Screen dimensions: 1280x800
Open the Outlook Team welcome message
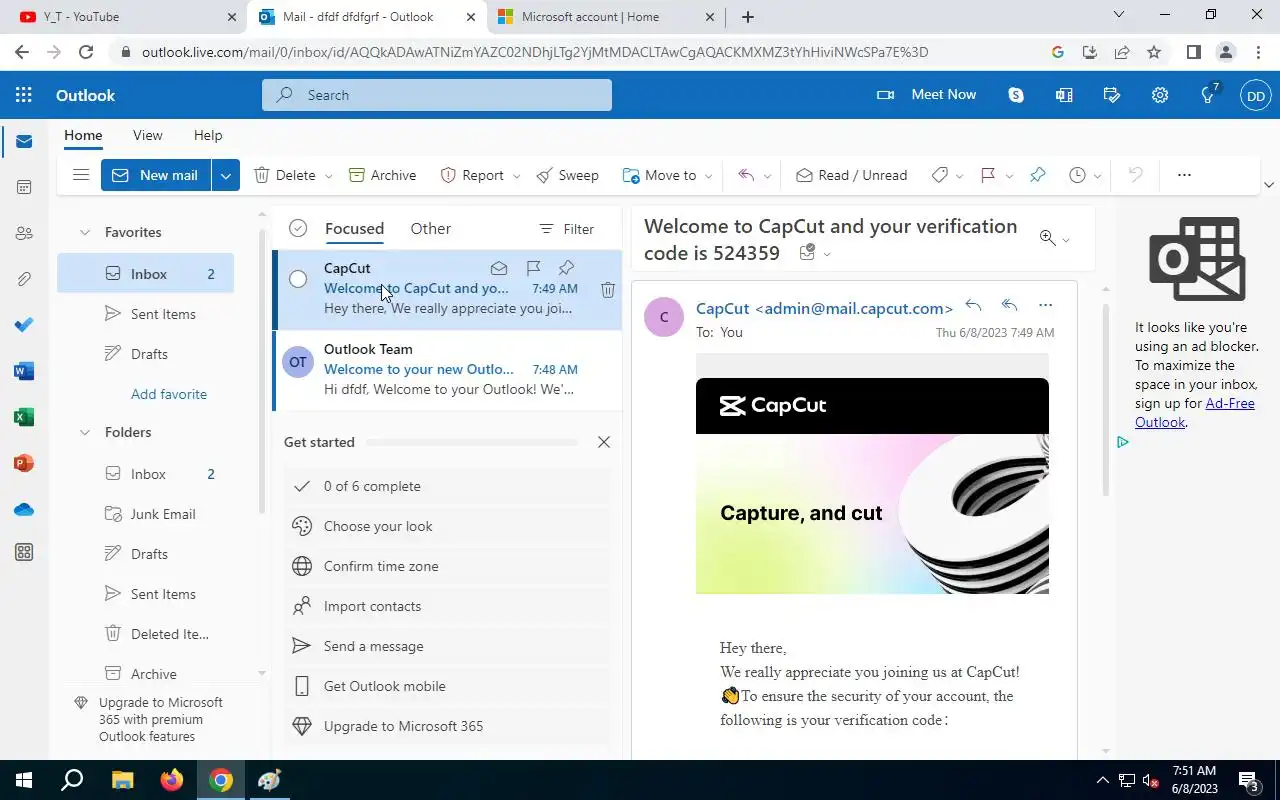(447, 369)
